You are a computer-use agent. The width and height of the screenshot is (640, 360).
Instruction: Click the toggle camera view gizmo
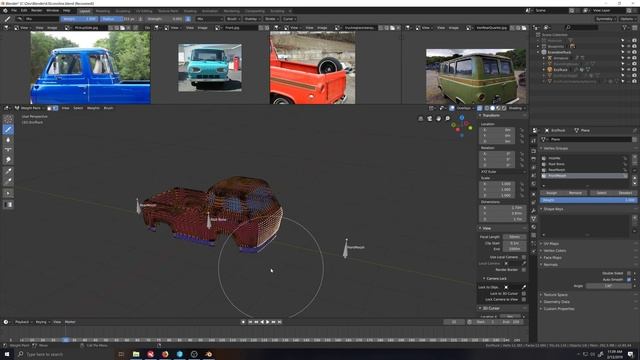429,118
